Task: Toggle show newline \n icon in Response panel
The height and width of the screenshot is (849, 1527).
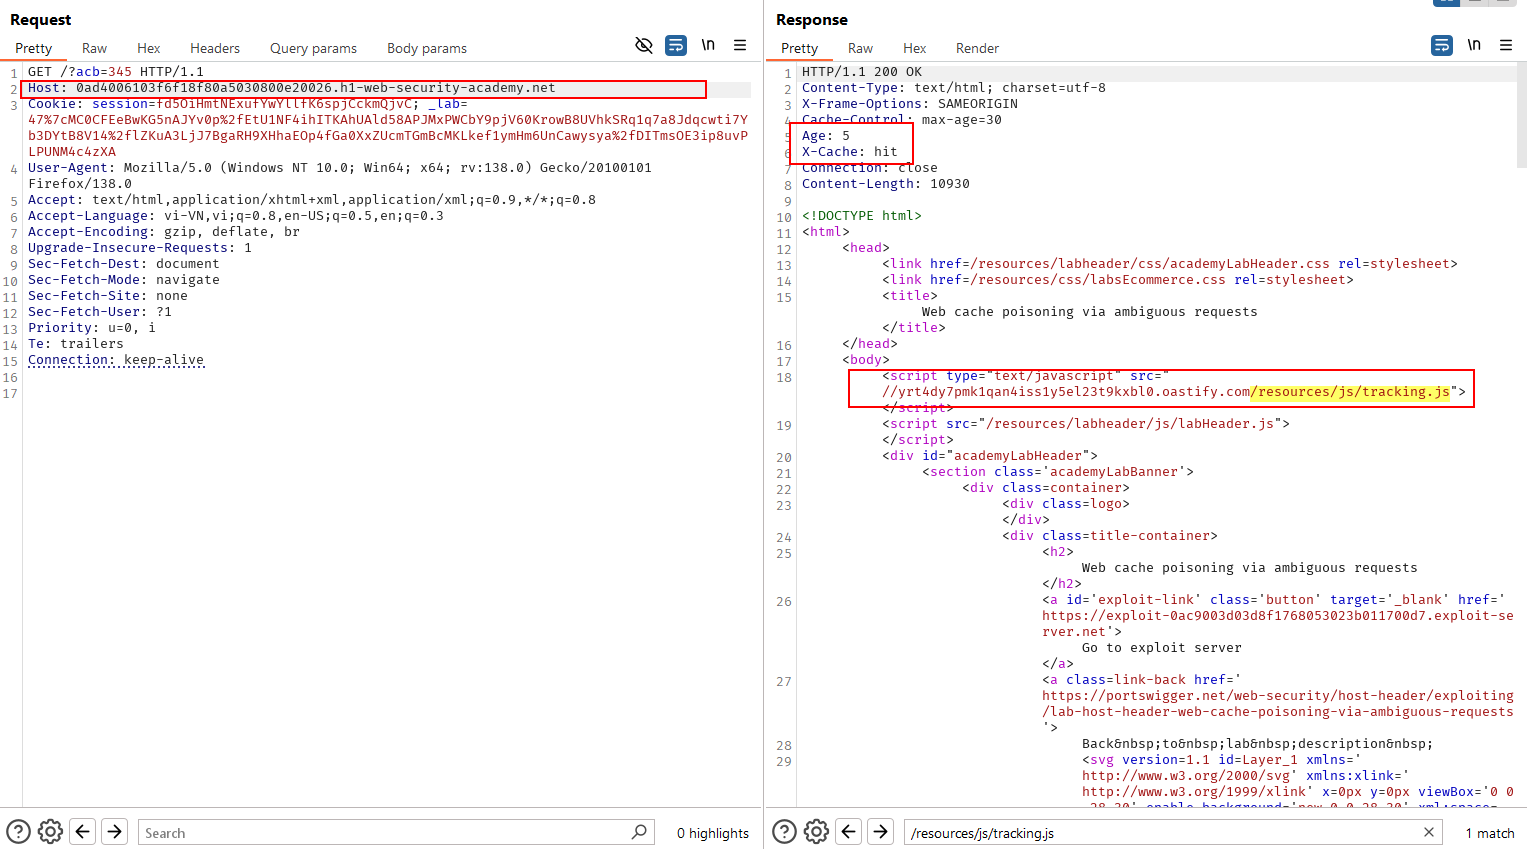Action: (1474, 45)
